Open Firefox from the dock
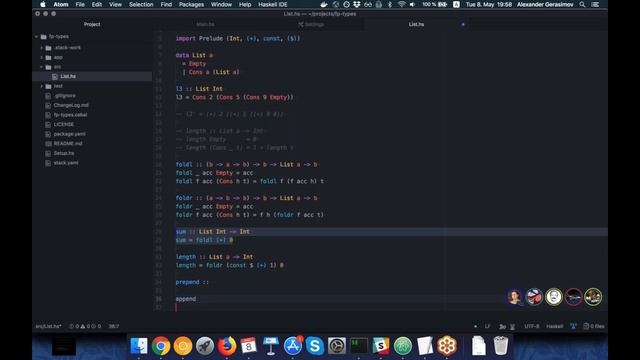The width and height of the screenshot is (640, 360). (x=227, y=346)
